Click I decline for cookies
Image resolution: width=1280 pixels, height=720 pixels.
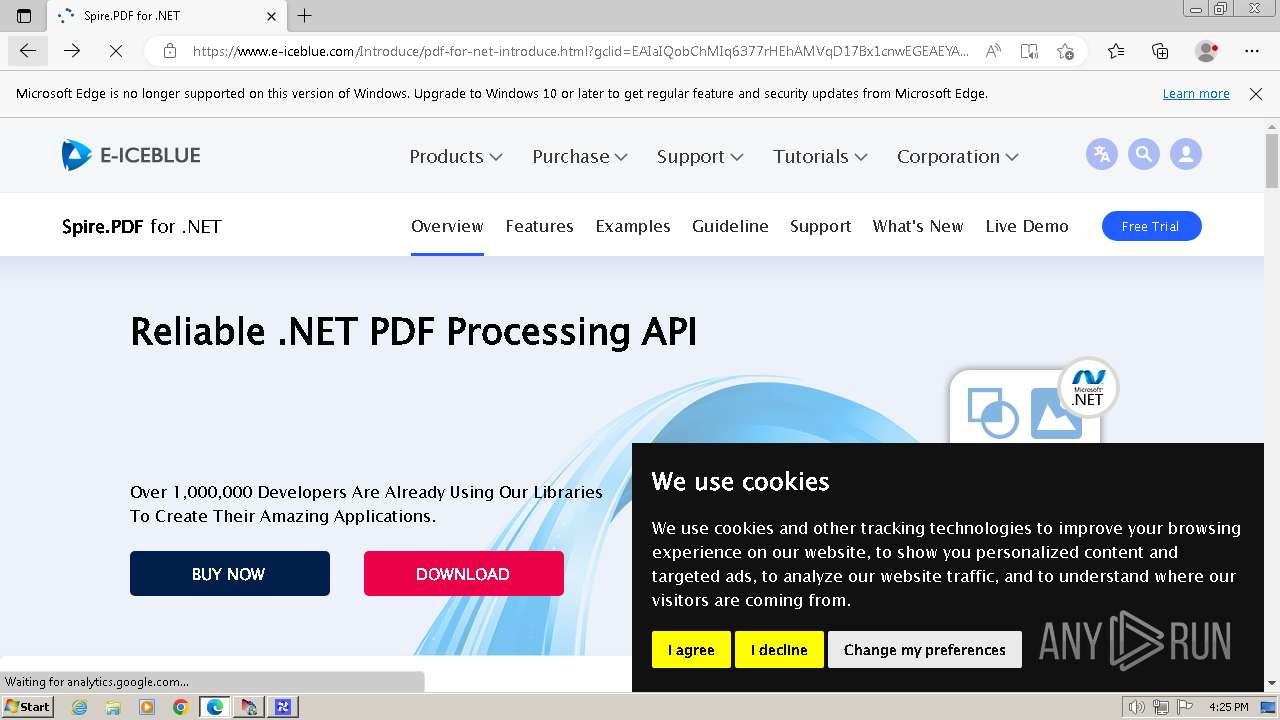(779, 650)
